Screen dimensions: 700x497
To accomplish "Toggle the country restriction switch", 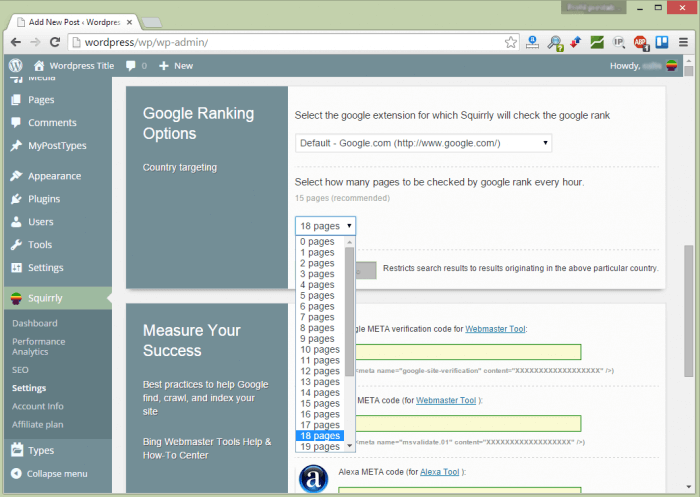I will 366,269.
